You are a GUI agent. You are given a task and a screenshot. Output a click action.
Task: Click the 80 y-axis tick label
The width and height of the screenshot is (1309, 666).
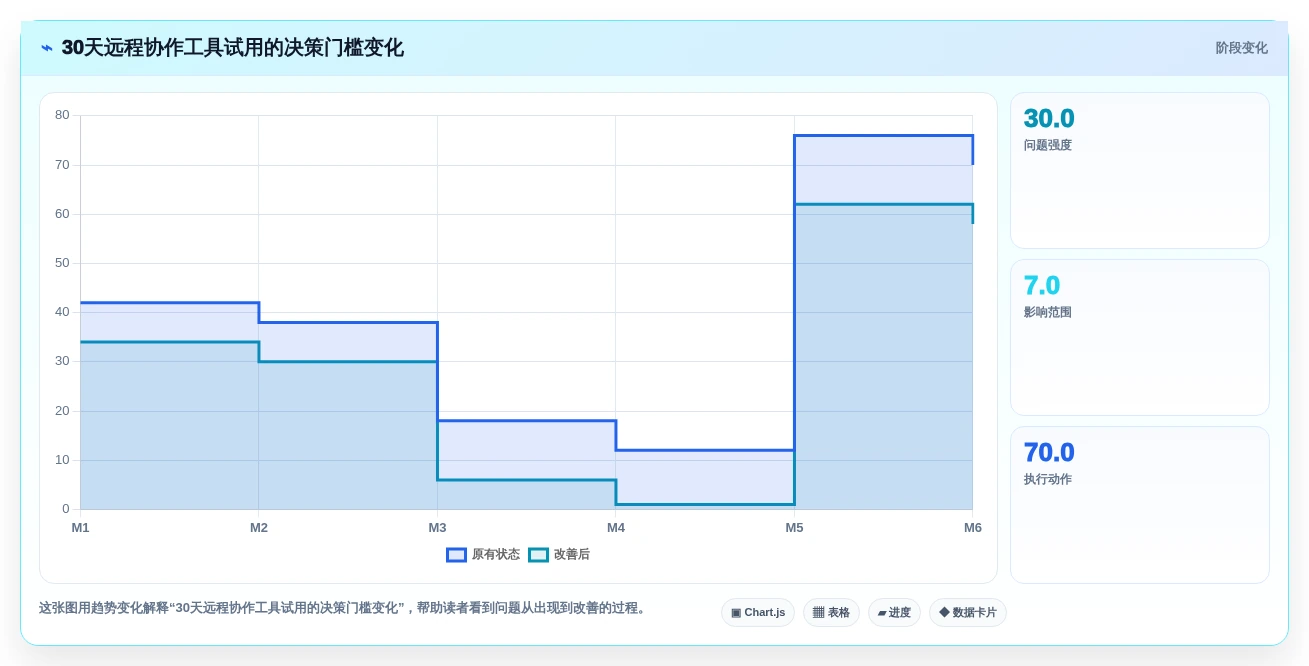point(62,115)
